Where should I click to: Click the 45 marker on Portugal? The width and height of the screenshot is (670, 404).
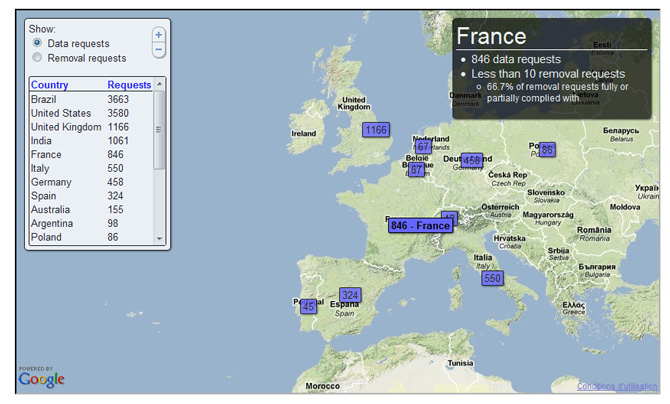click(x=309, y=306)
